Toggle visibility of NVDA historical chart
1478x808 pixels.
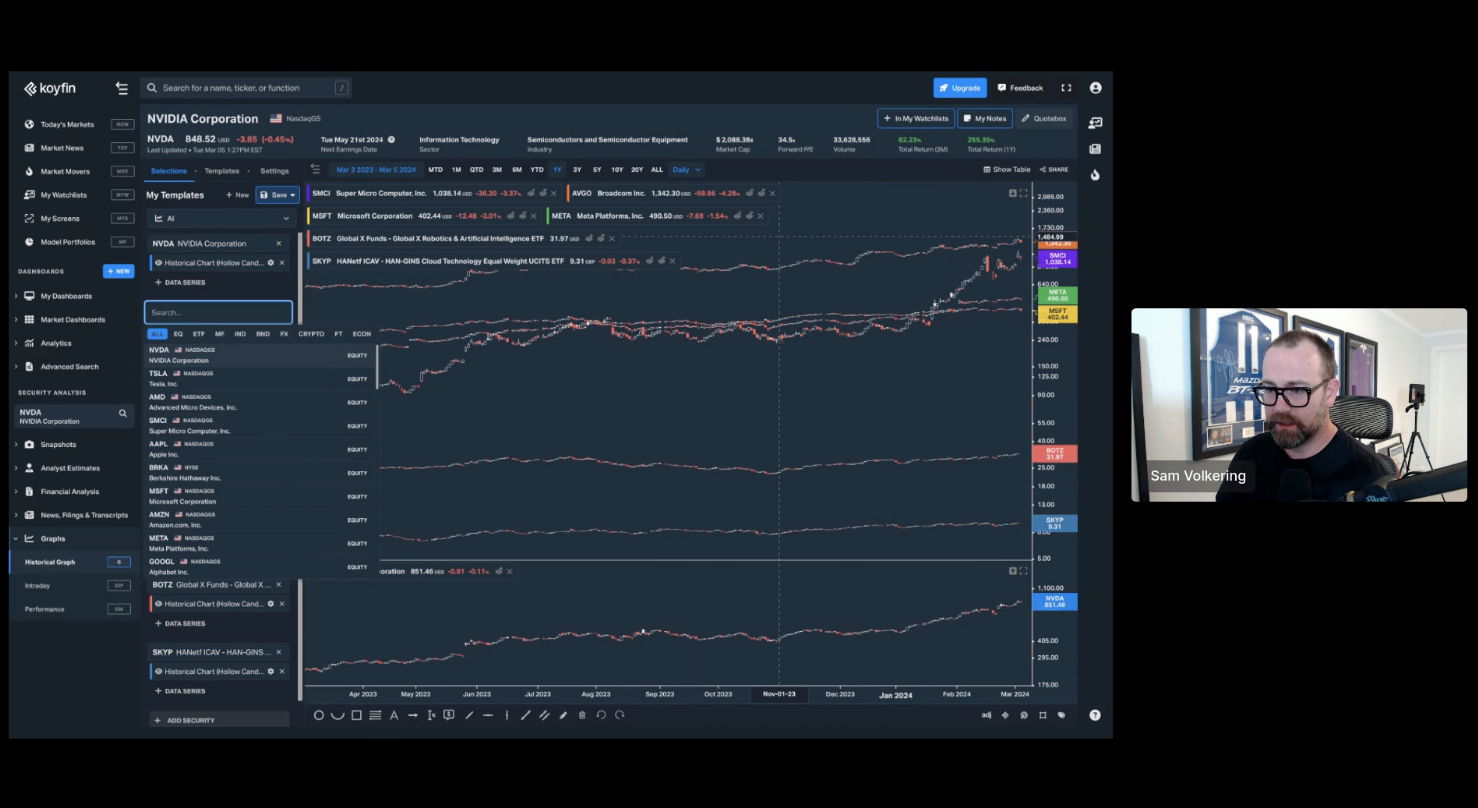[x=158, y=263]
